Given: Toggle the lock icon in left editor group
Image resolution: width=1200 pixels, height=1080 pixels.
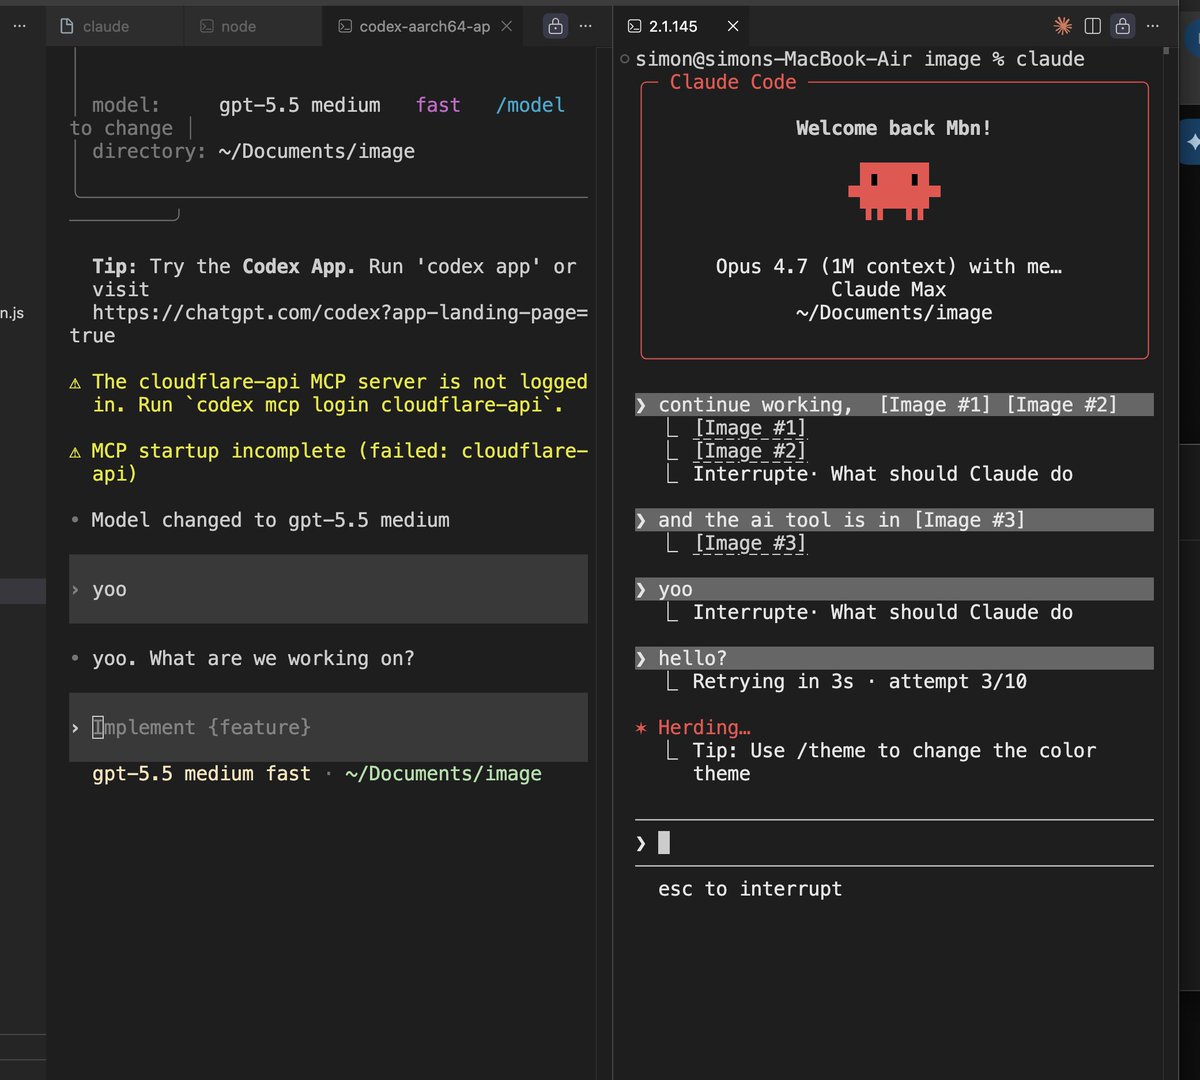Looking at the screenshot, I should tap(555, 26).
